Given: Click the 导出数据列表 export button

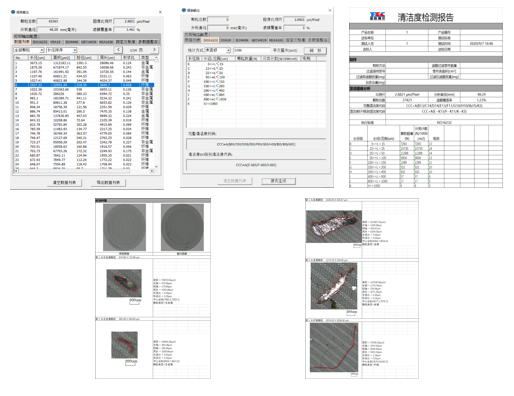Looking at the screenshot, I should pos(108,183).
